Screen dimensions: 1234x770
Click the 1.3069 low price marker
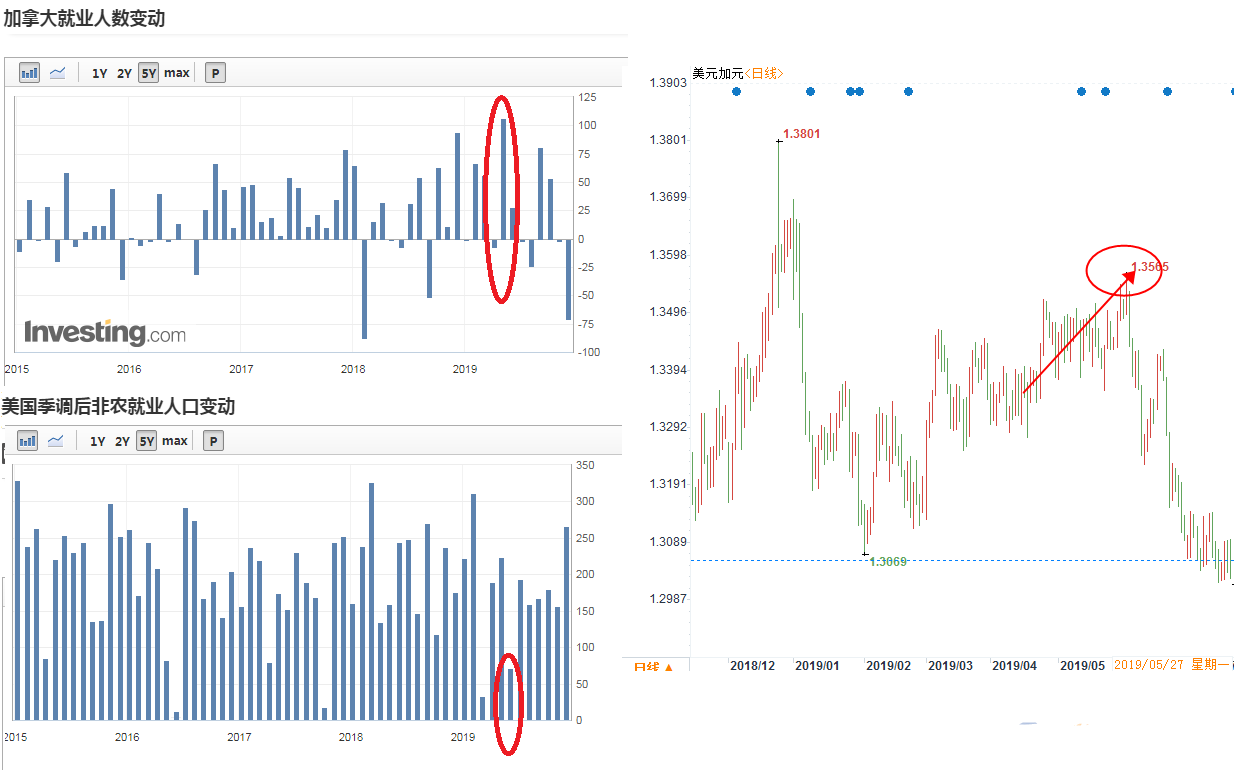[x=887, y=561]
